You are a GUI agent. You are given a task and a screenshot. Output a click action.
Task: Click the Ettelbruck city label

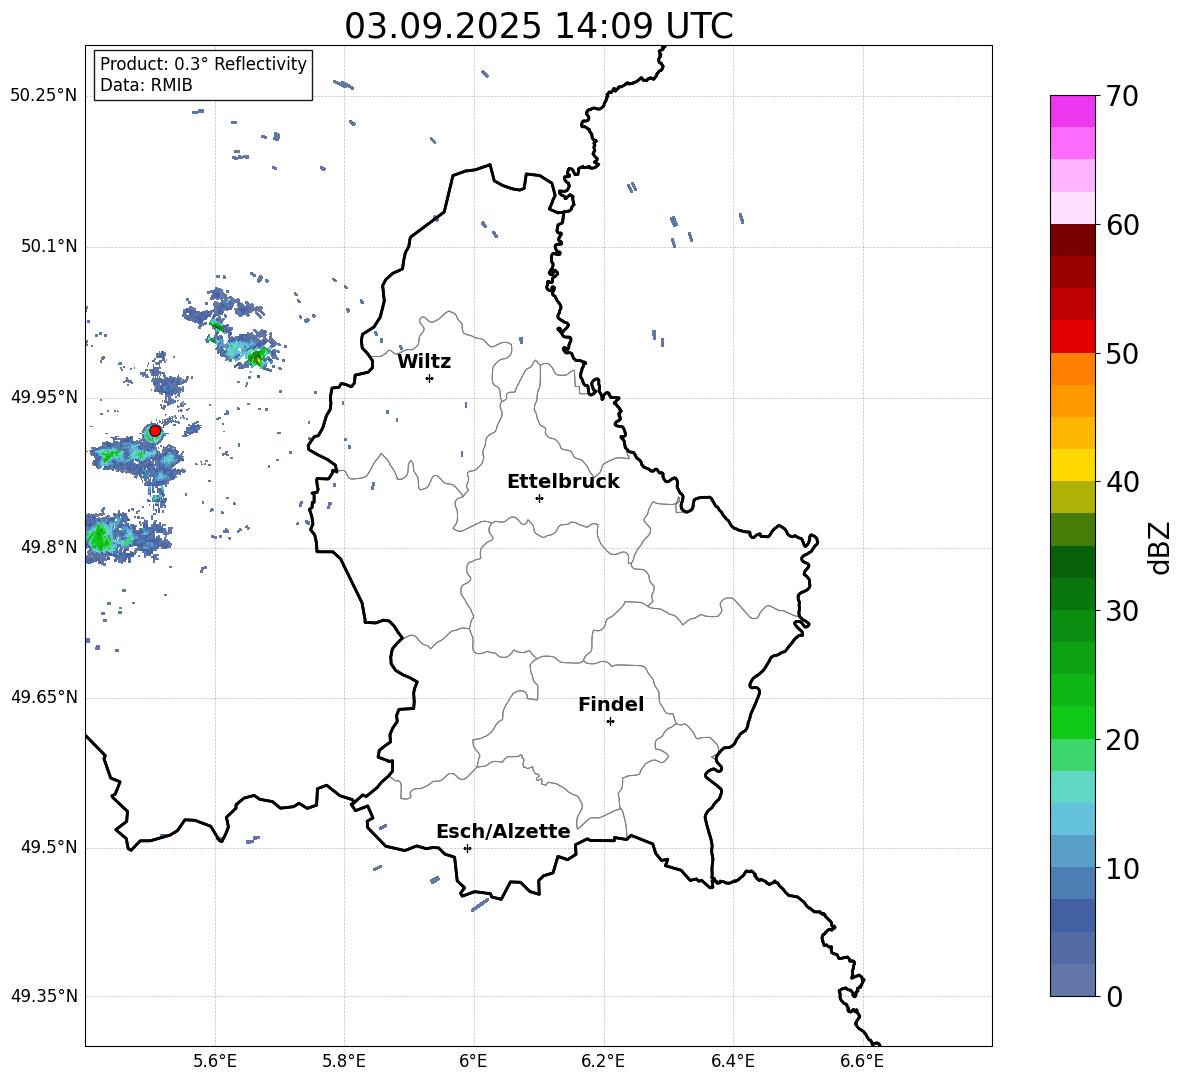coord(563,482)
